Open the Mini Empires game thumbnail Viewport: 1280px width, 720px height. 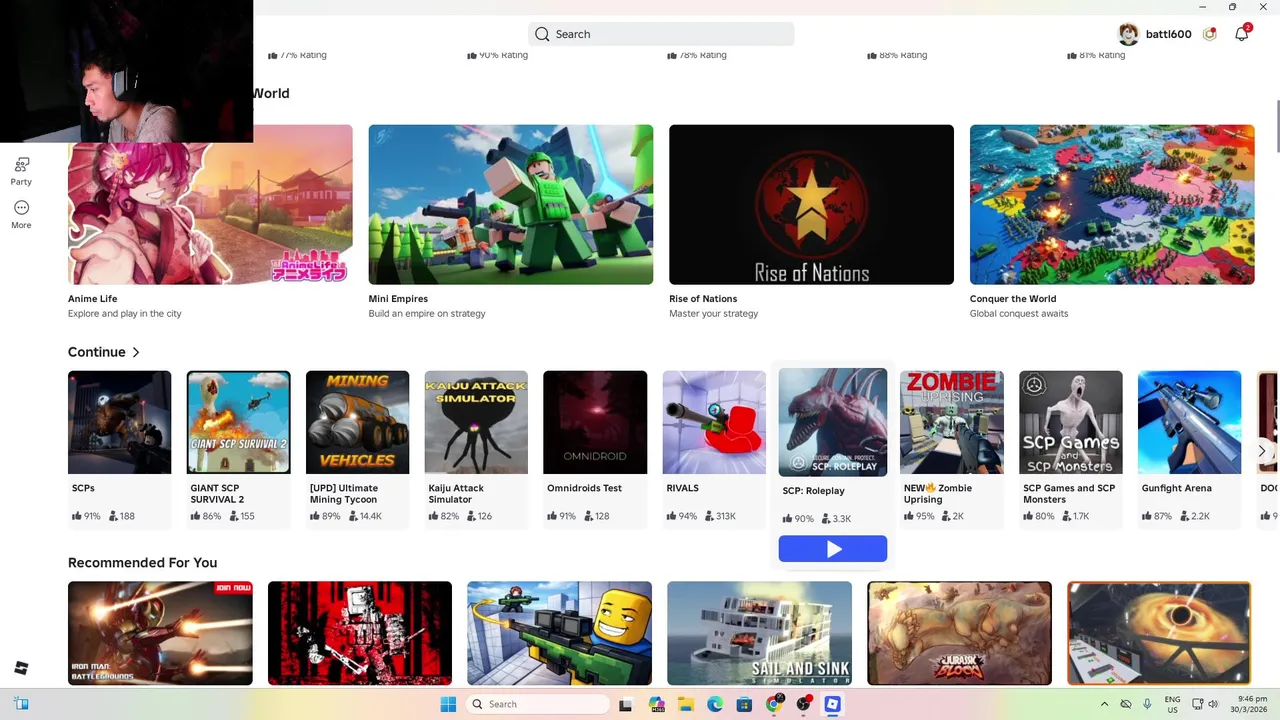tap(511, 205)
